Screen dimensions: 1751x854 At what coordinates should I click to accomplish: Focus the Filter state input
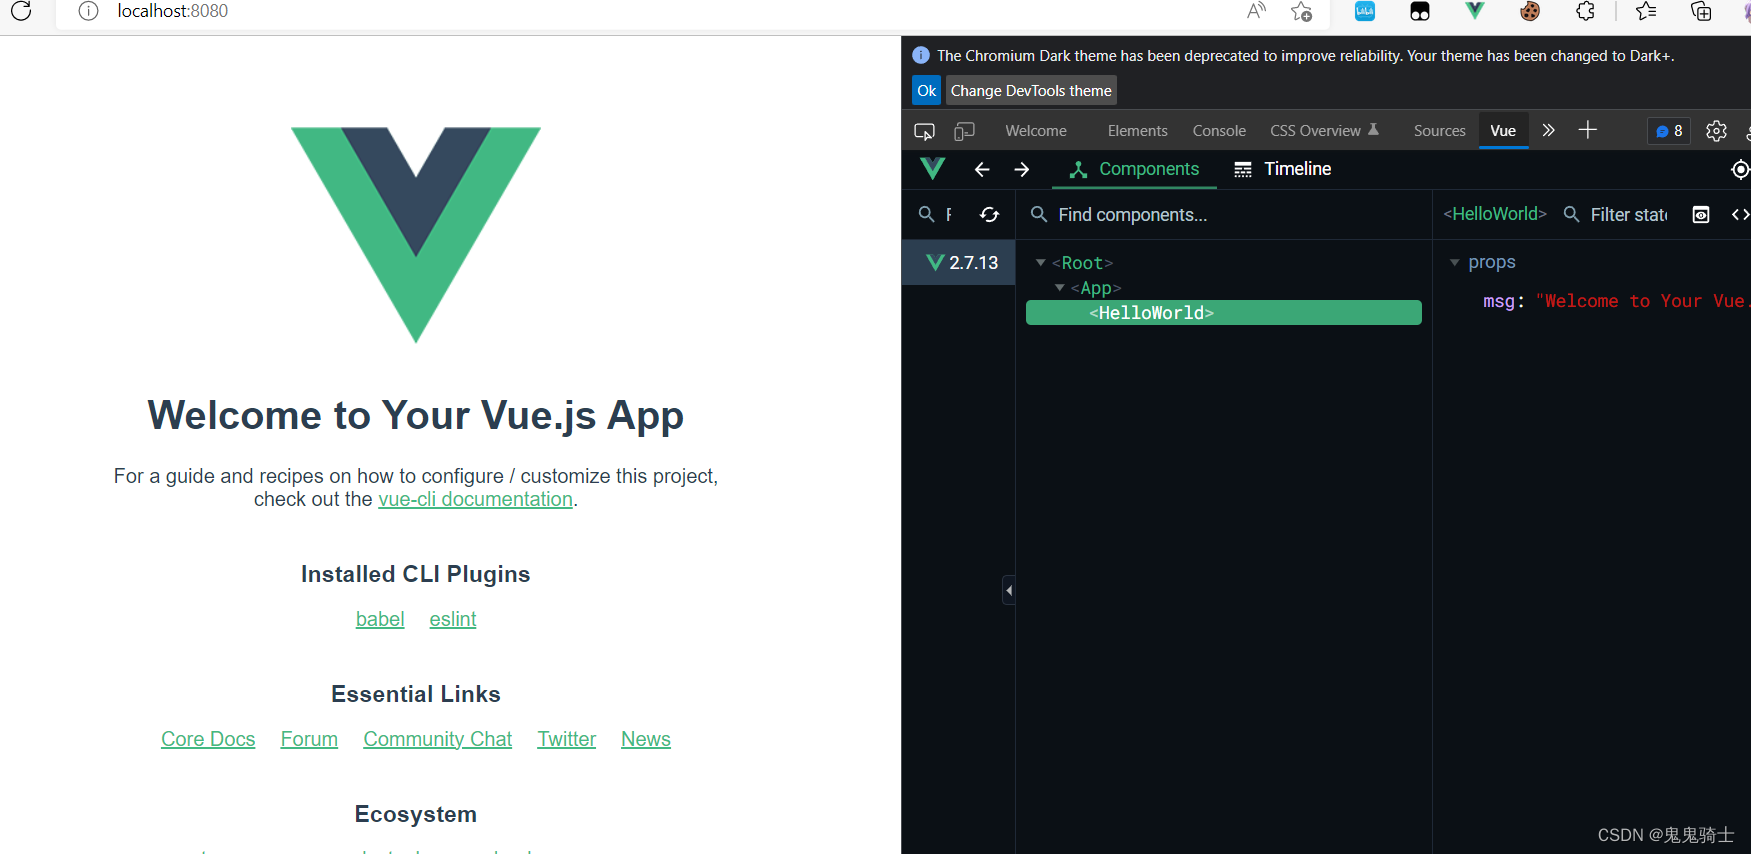click(1629, 215)
